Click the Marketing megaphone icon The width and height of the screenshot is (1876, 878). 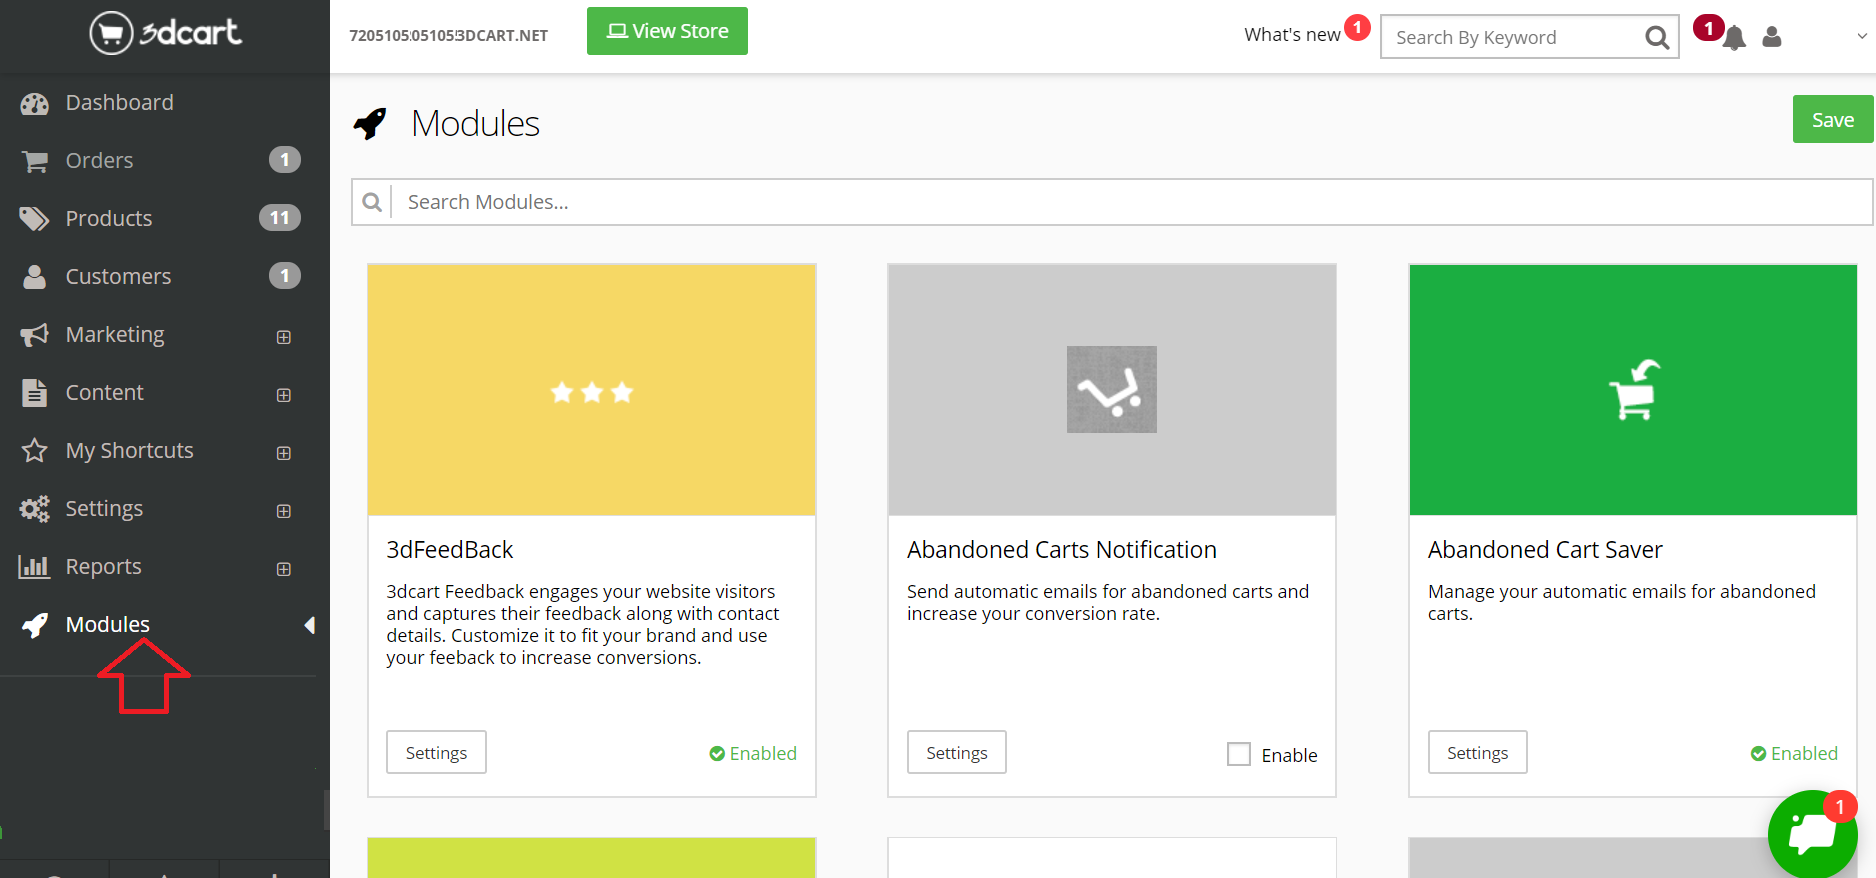tap(35, 335)
